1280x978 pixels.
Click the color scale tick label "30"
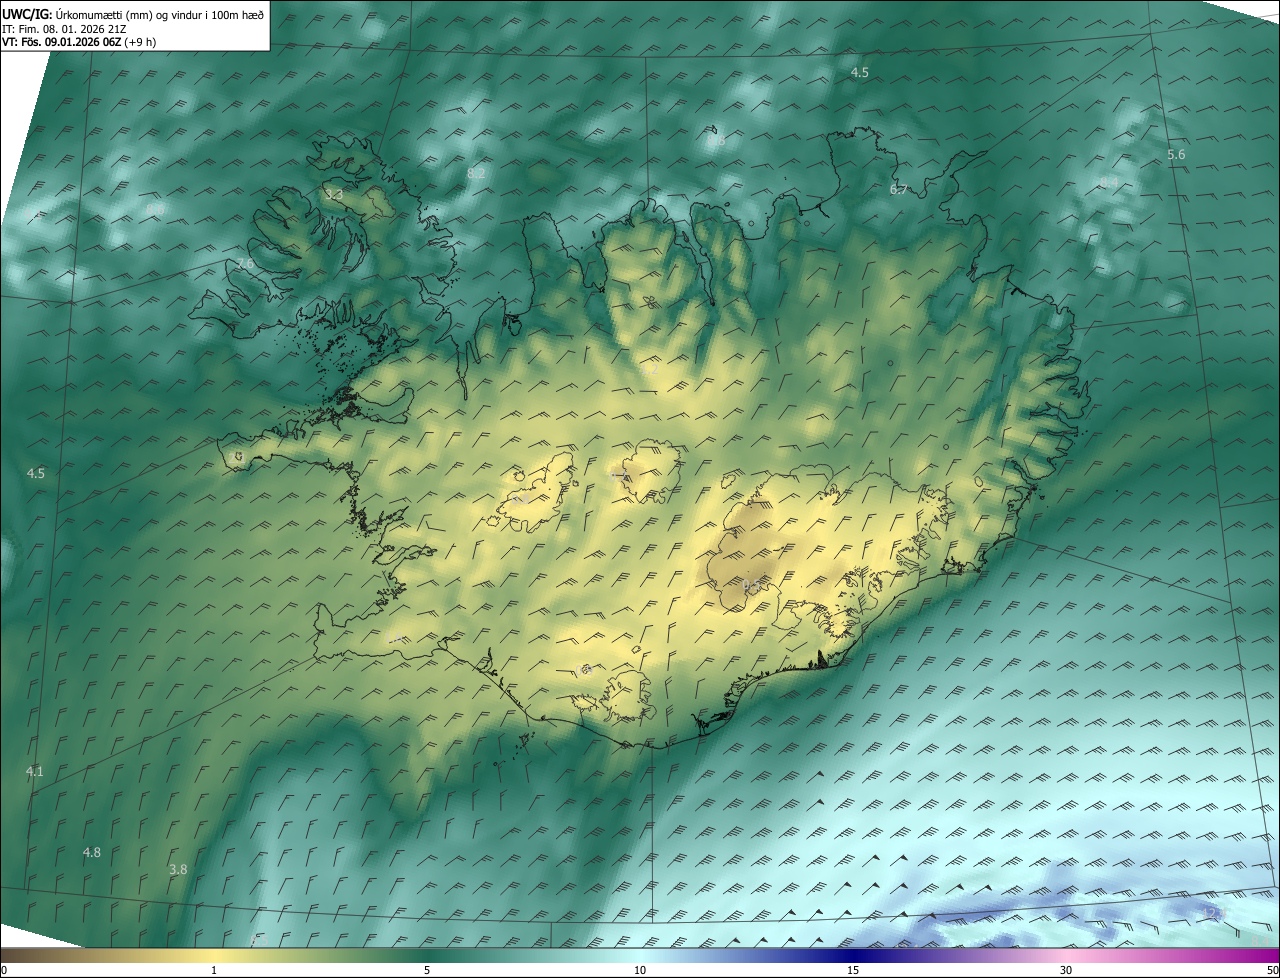click(1066, 971)
